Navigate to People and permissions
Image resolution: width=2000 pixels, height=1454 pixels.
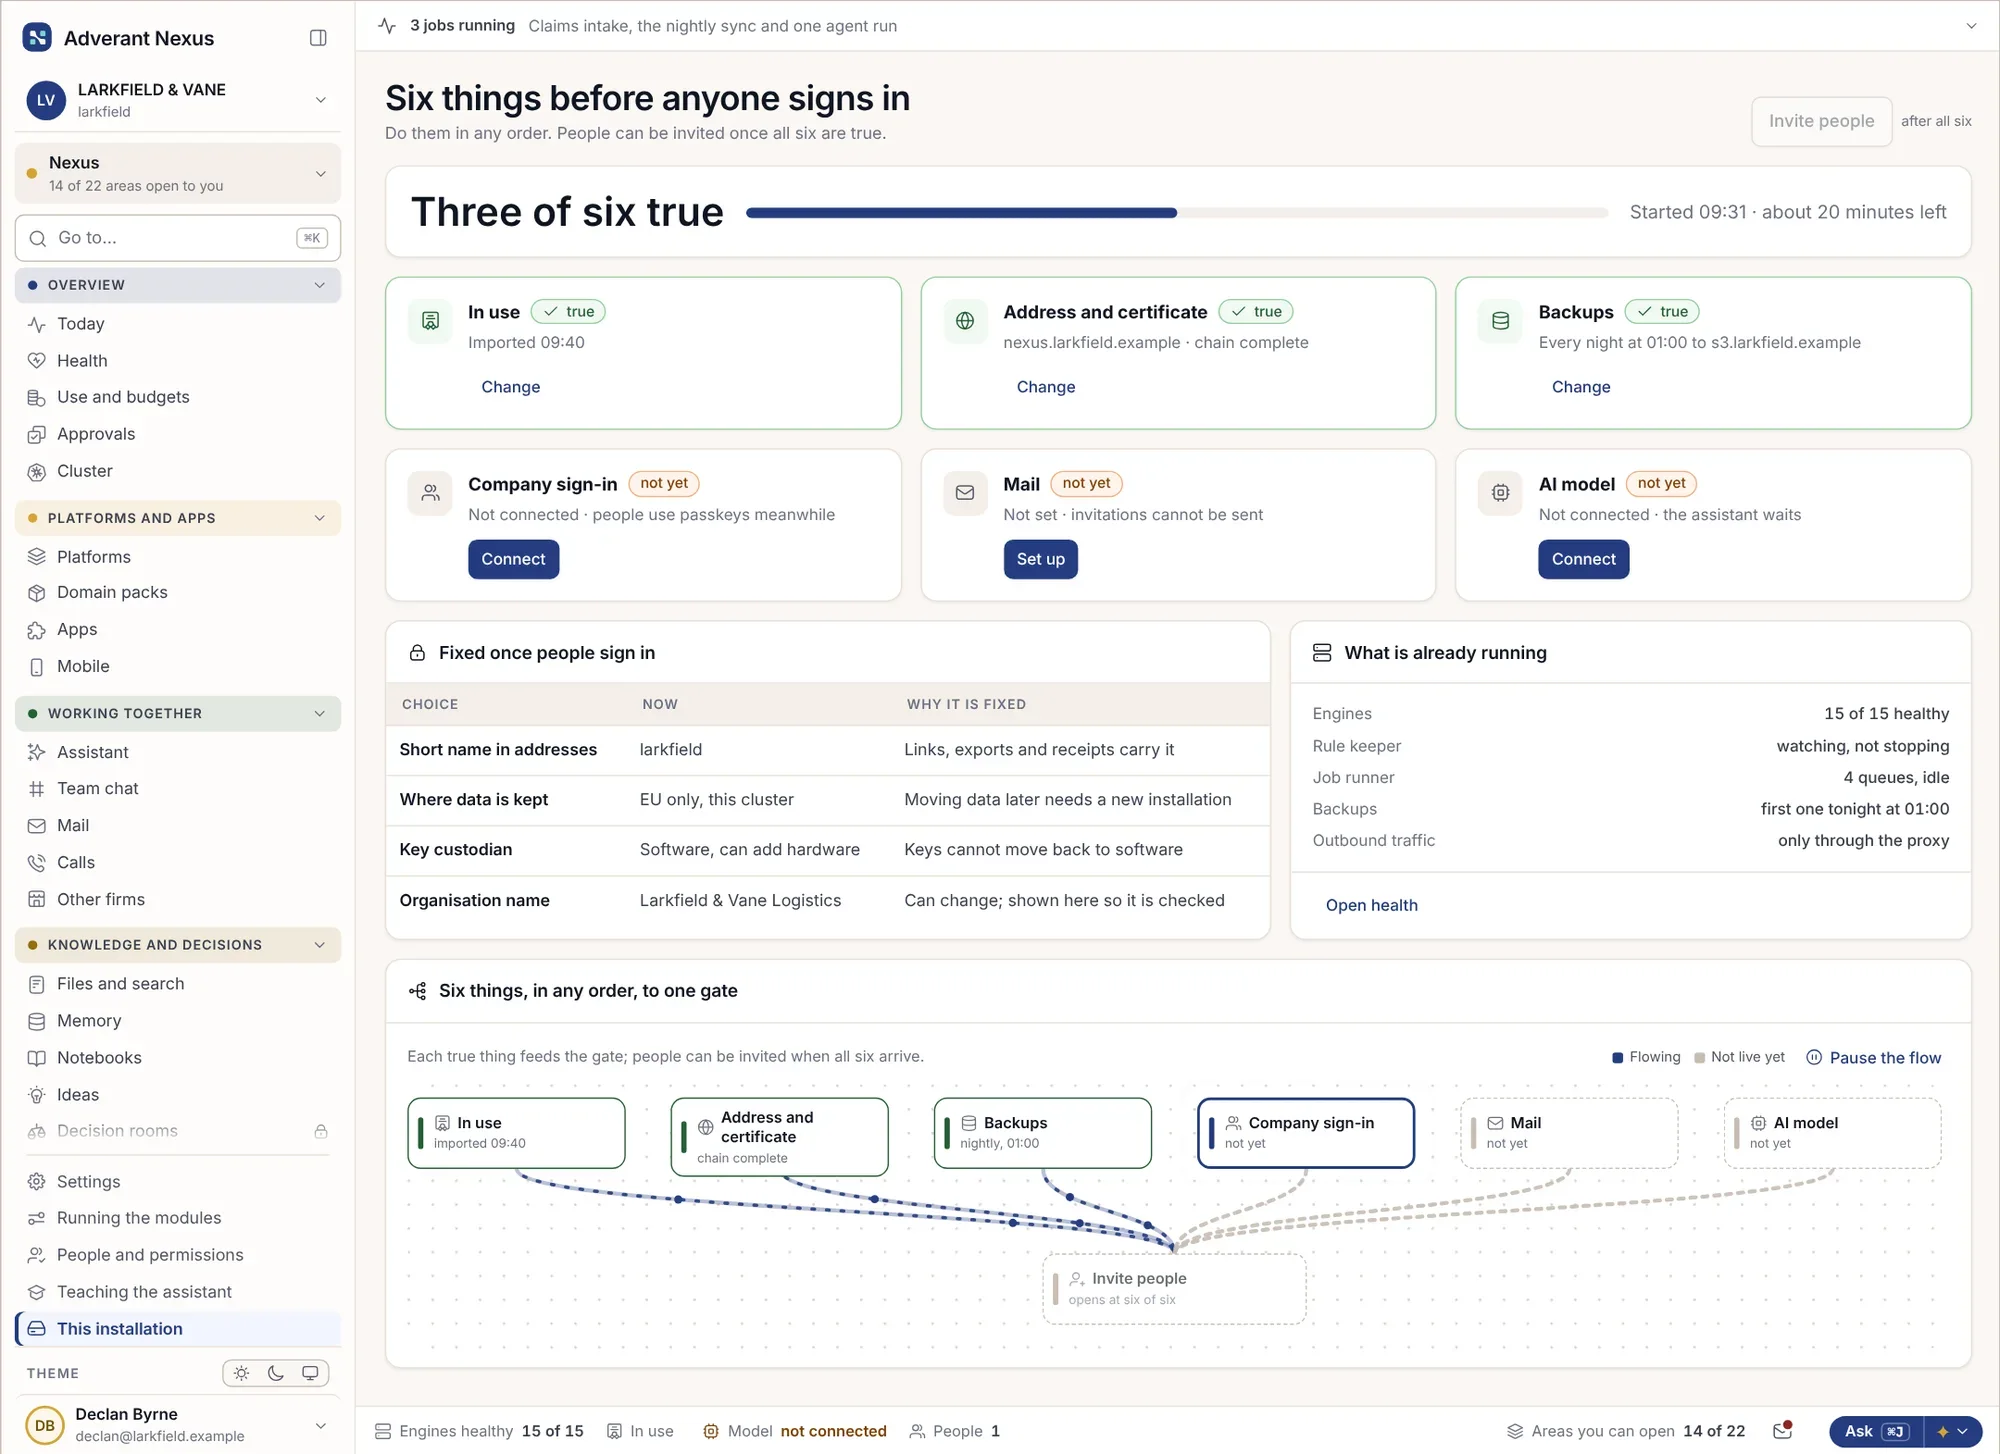tap(178, 1255)
